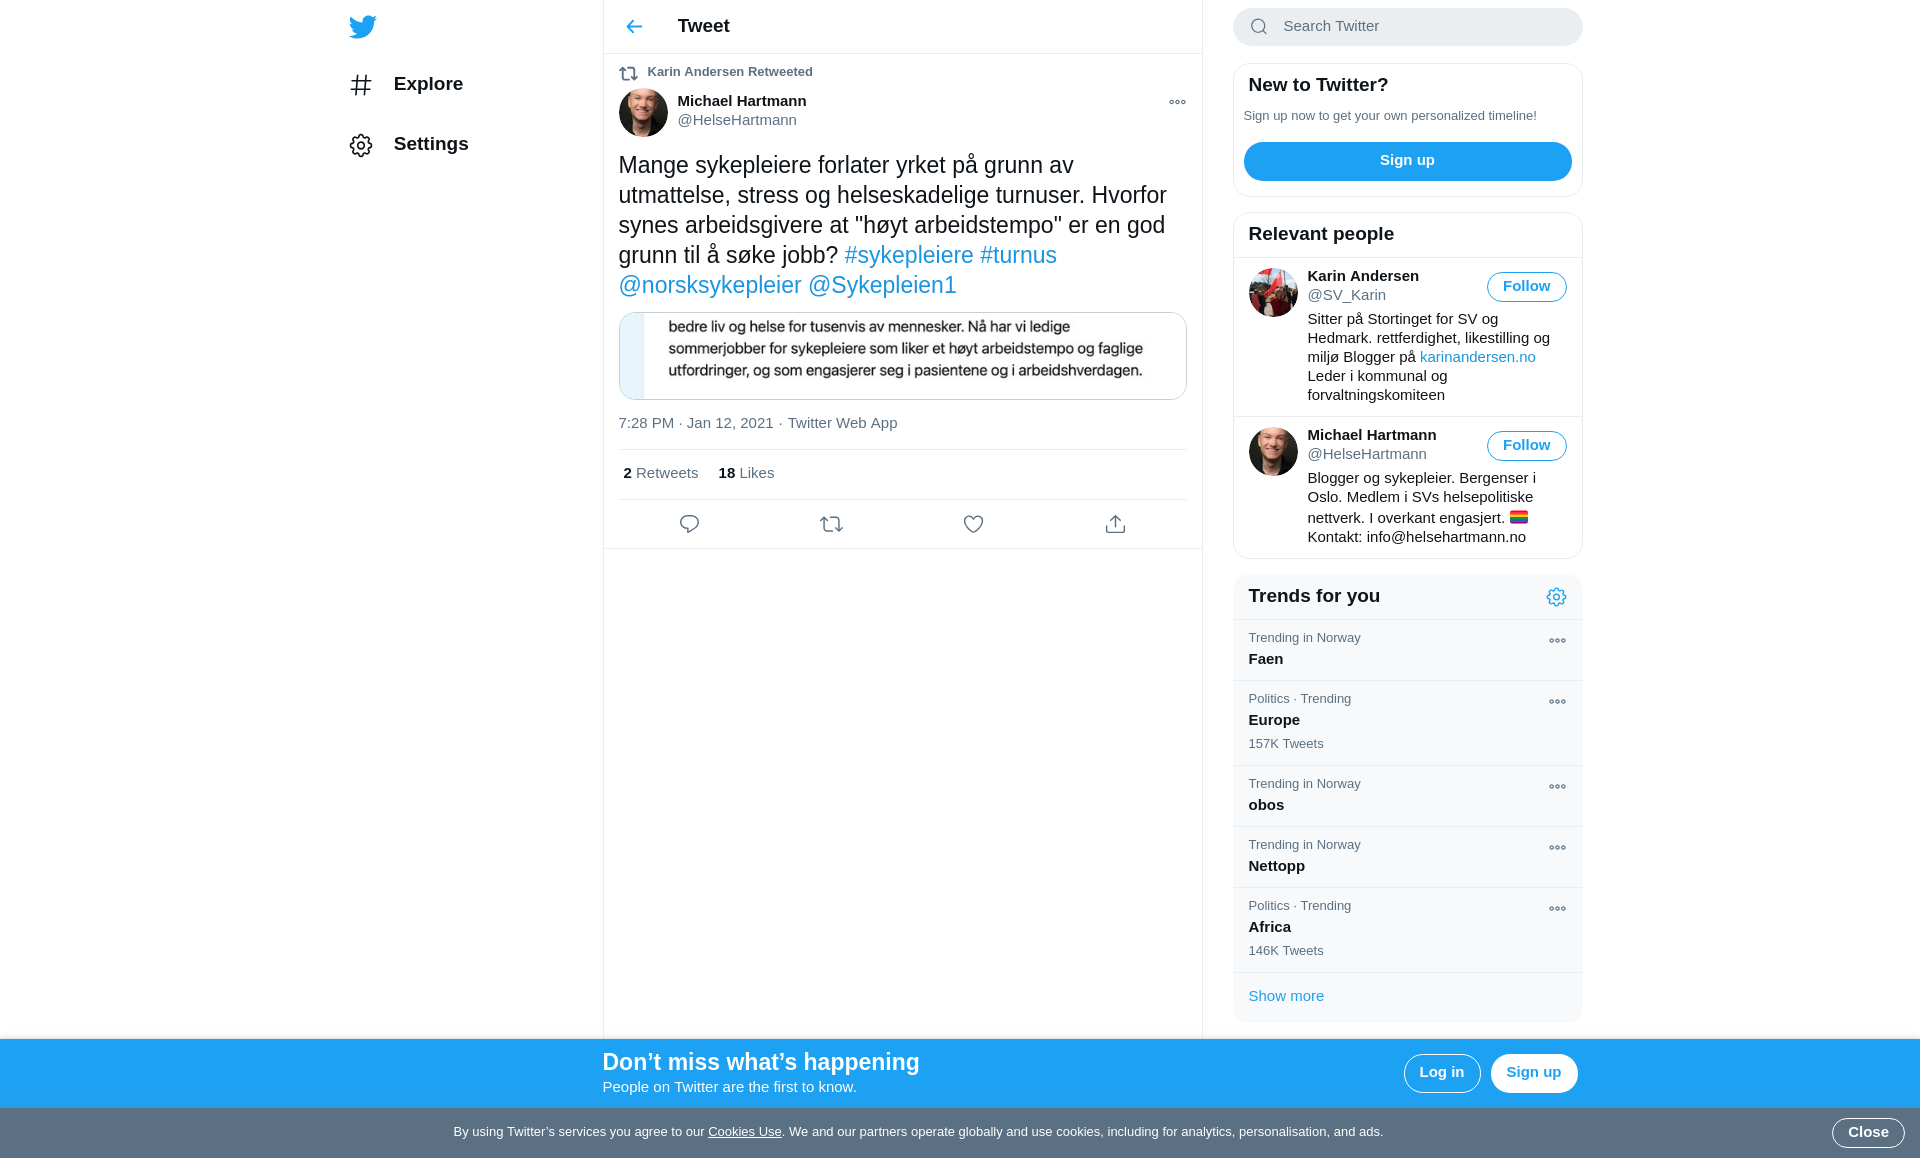The height and width of the screenshot is (1158, 1920).
Task: Click Show more under trends
Action: click(1286, 996)
